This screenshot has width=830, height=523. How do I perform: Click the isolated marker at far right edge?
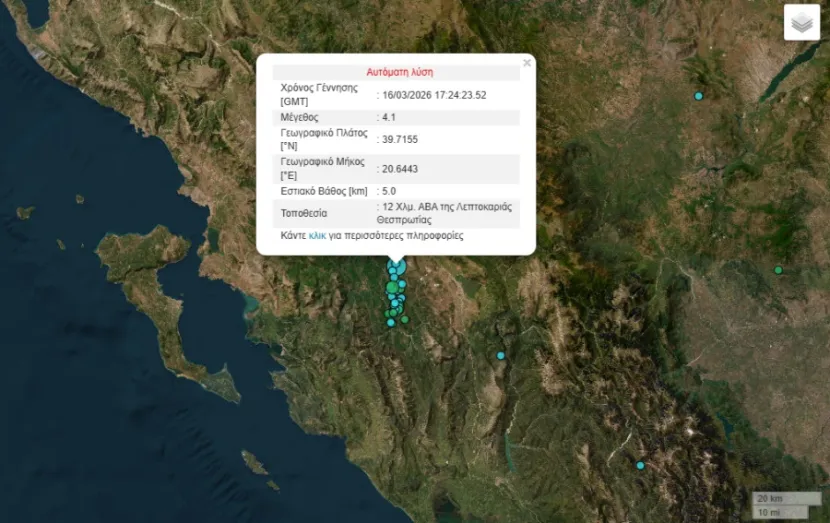coord(778,270)
